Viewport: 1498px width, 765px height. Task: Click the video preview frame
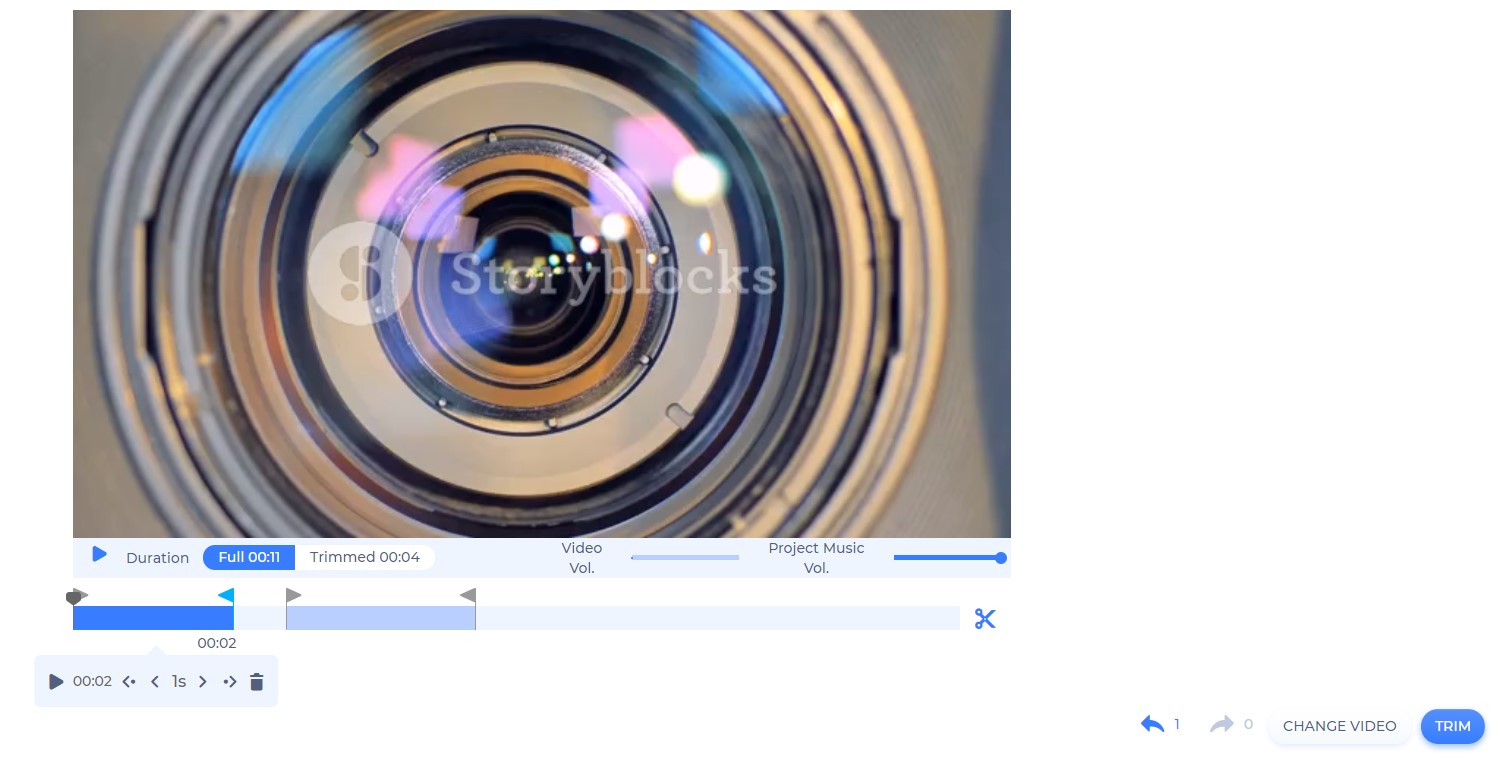pyautogui.click(x=542, y=274)
